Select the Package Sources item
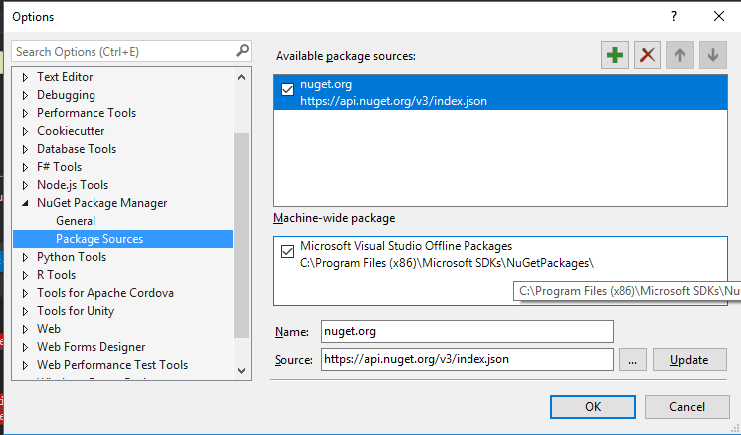The width and height of the screenshot is (741, 435). click(99, 239)
